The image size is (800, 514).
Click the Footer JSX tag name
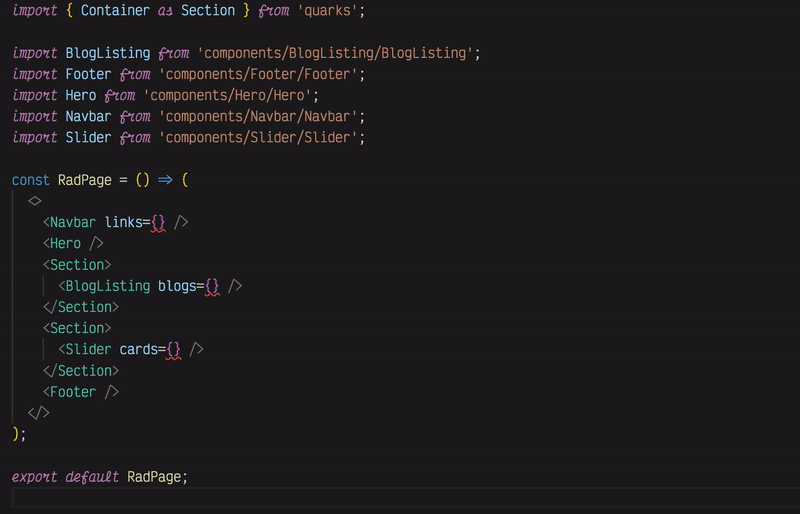pyautogui.click(x=73, y=392)
